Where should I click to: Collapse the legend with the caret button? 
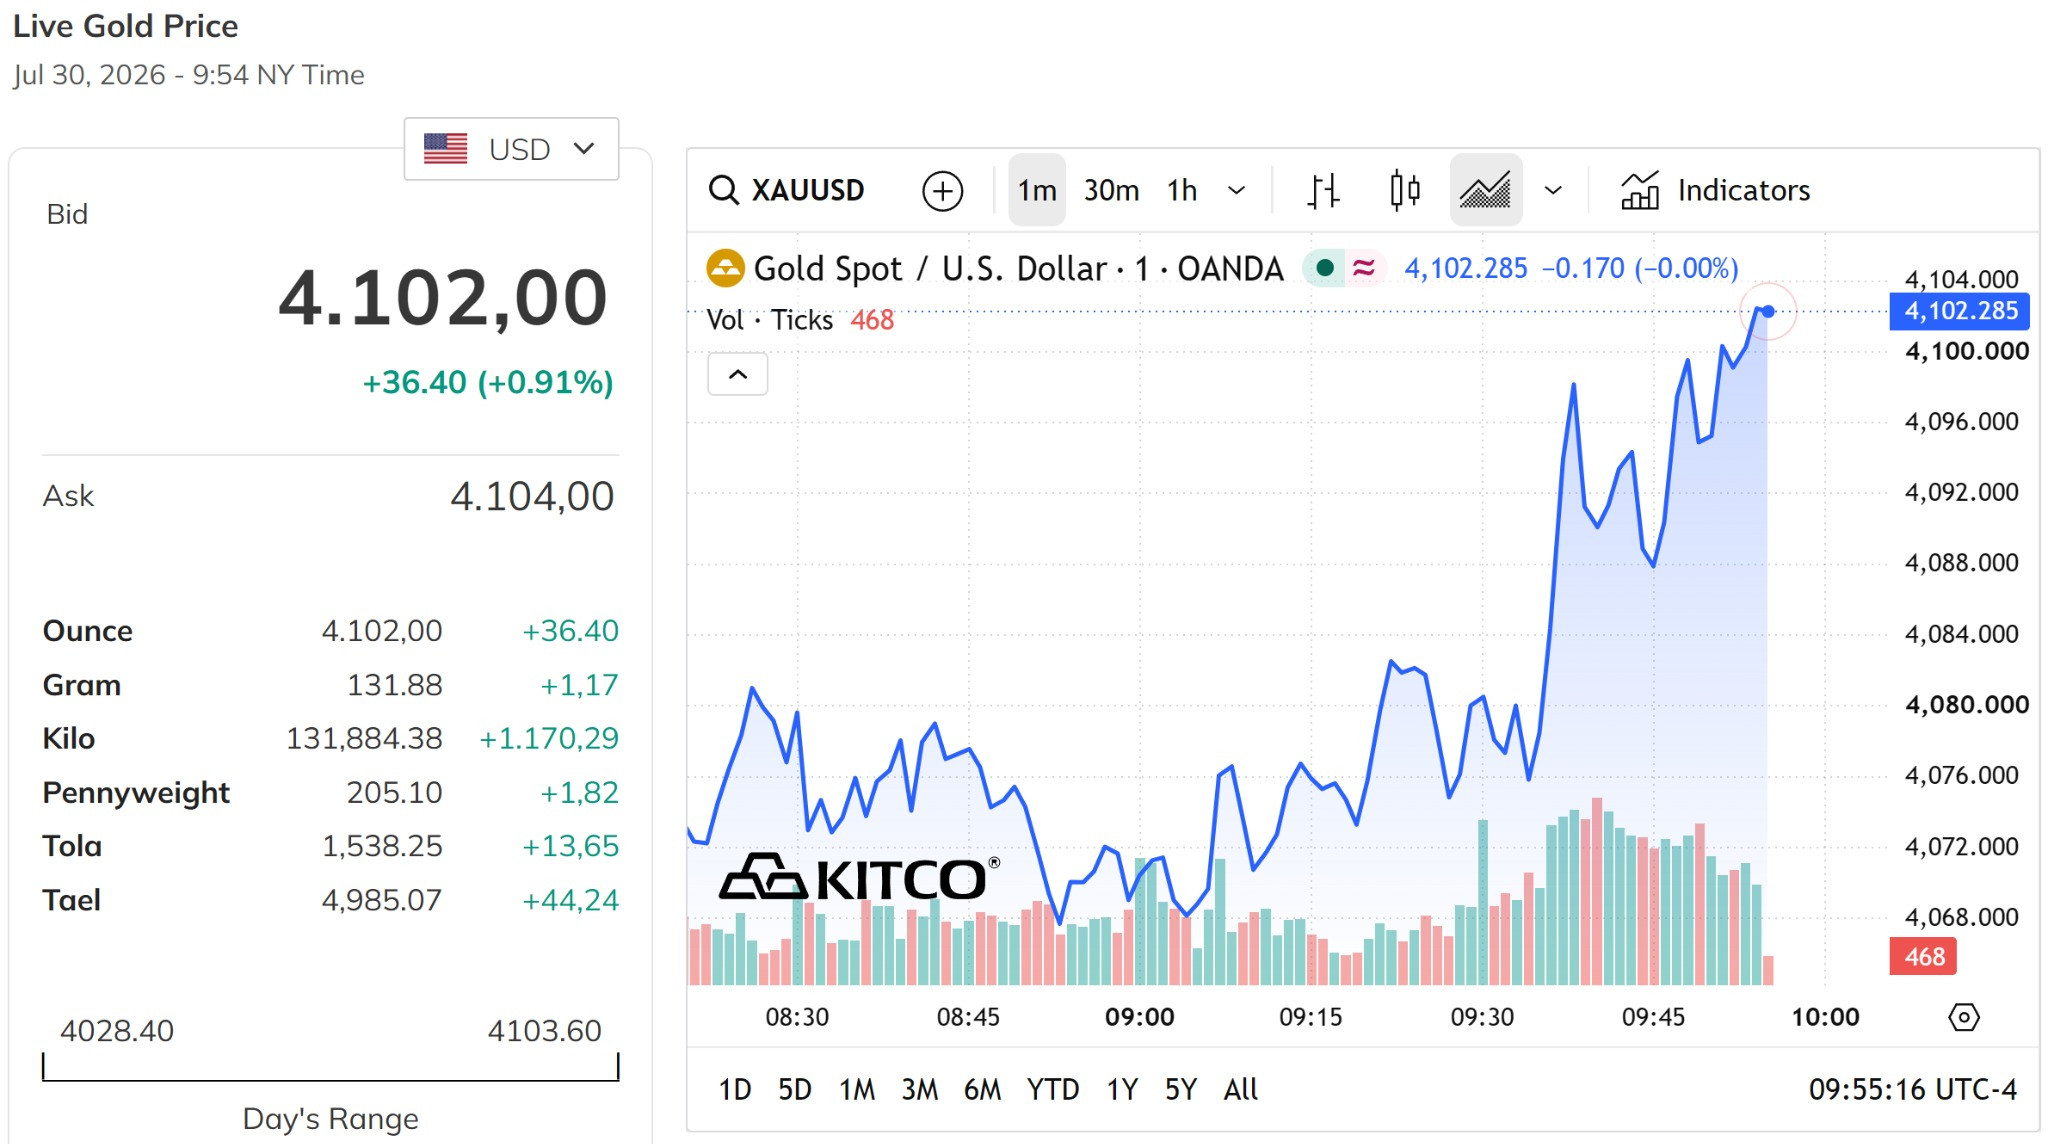(738, 374)
